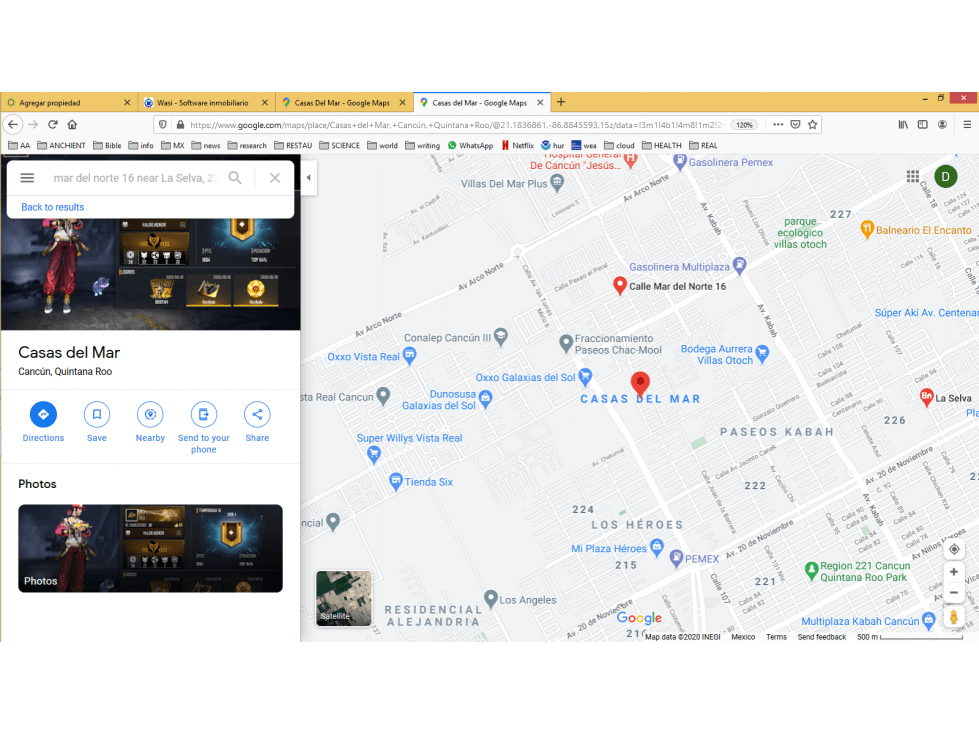Switch to Satellite view
Viewport: 979px width, 734px height.
coord(343,598)
